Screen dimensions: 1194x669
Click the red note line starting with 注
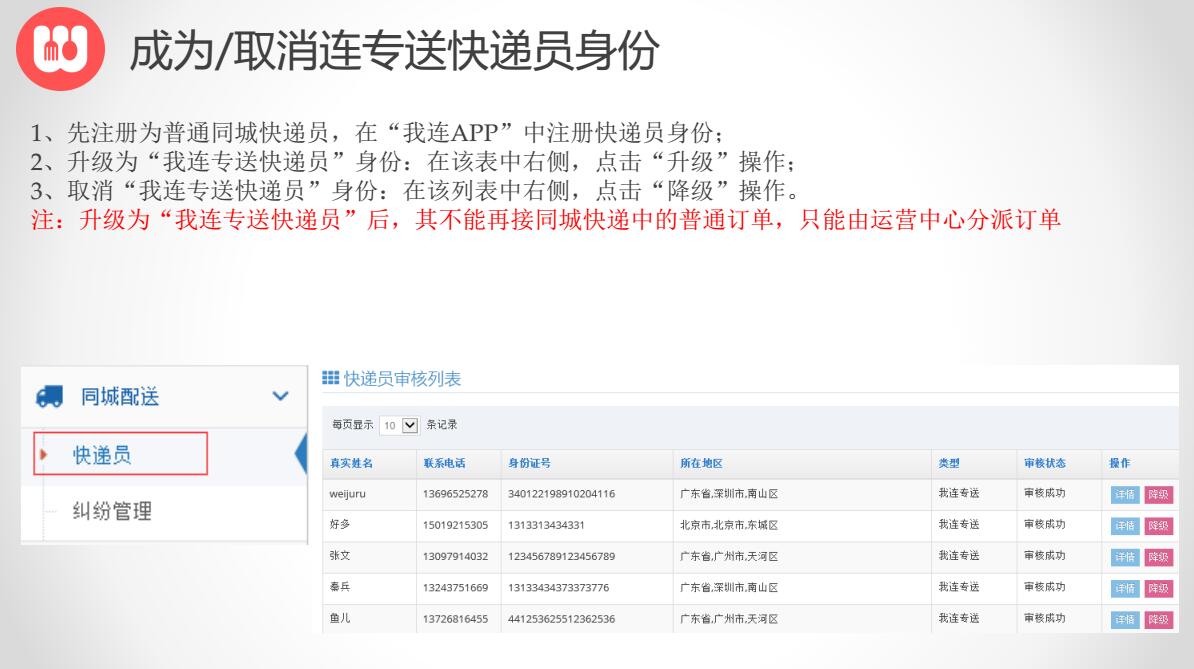pos(545,220)
